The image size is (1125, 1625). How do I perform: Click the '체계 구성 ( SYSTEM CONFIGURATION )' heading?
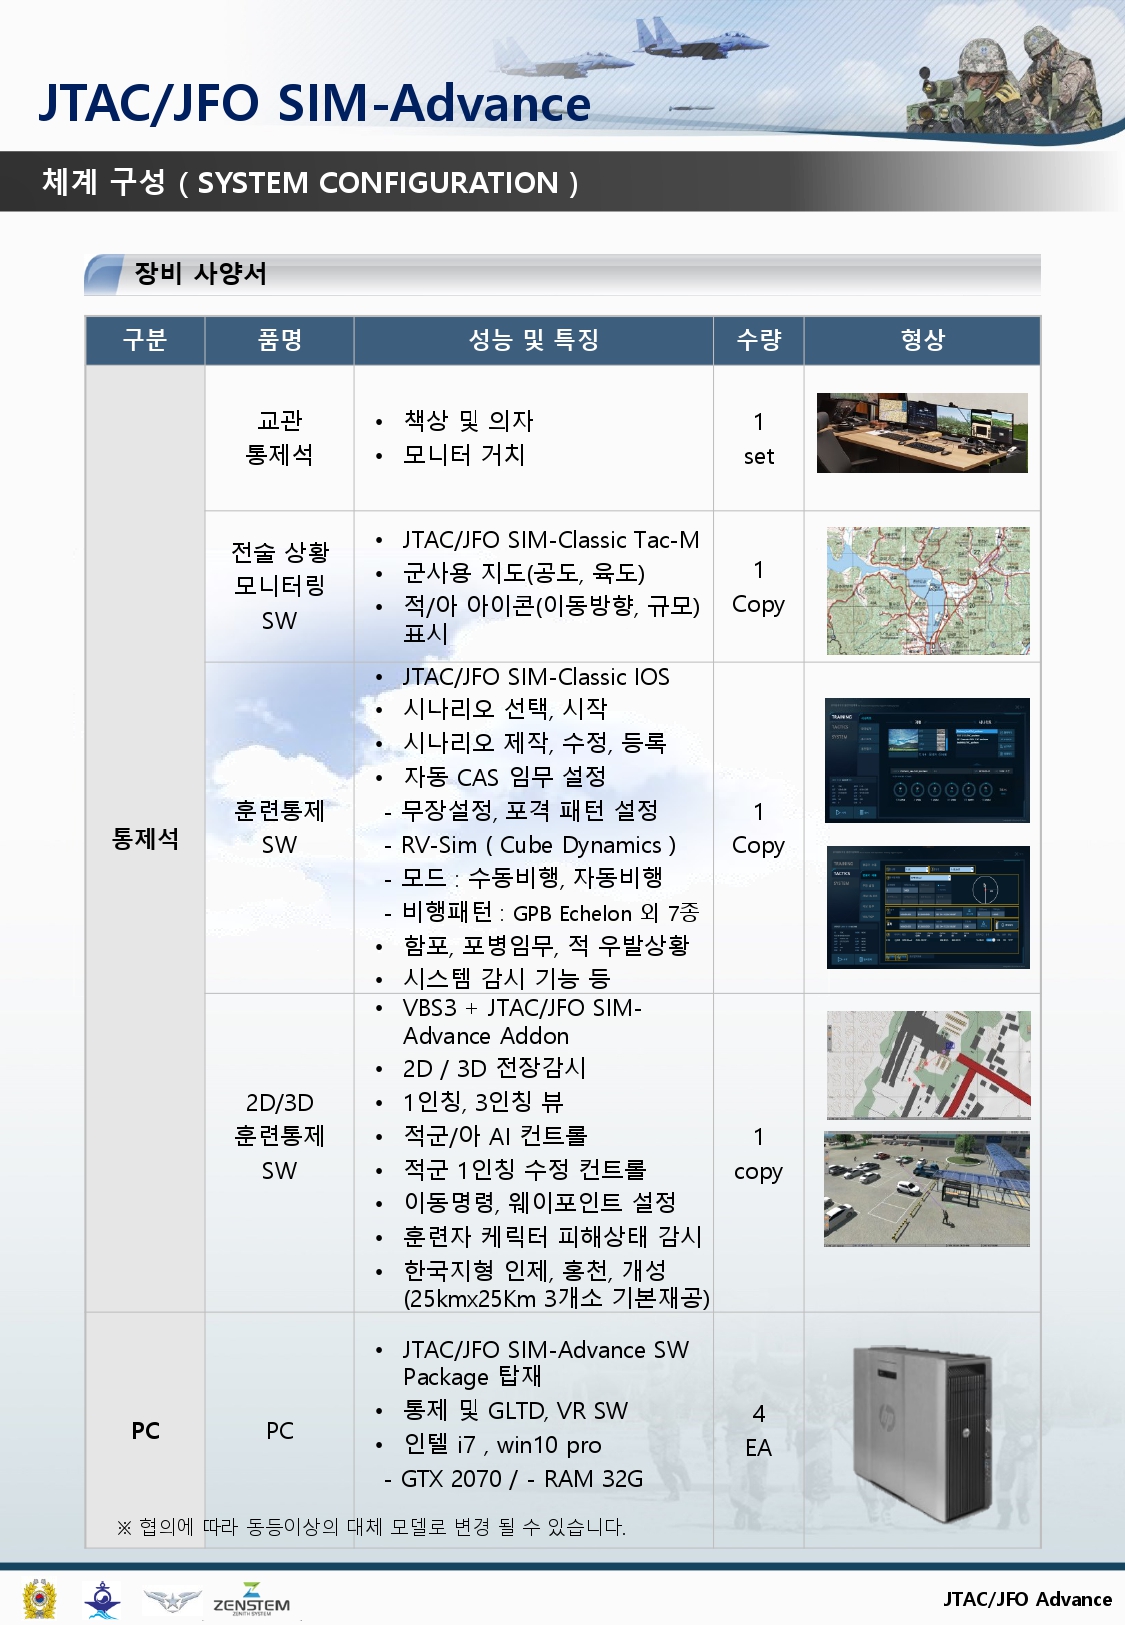(x=310, y=182)
